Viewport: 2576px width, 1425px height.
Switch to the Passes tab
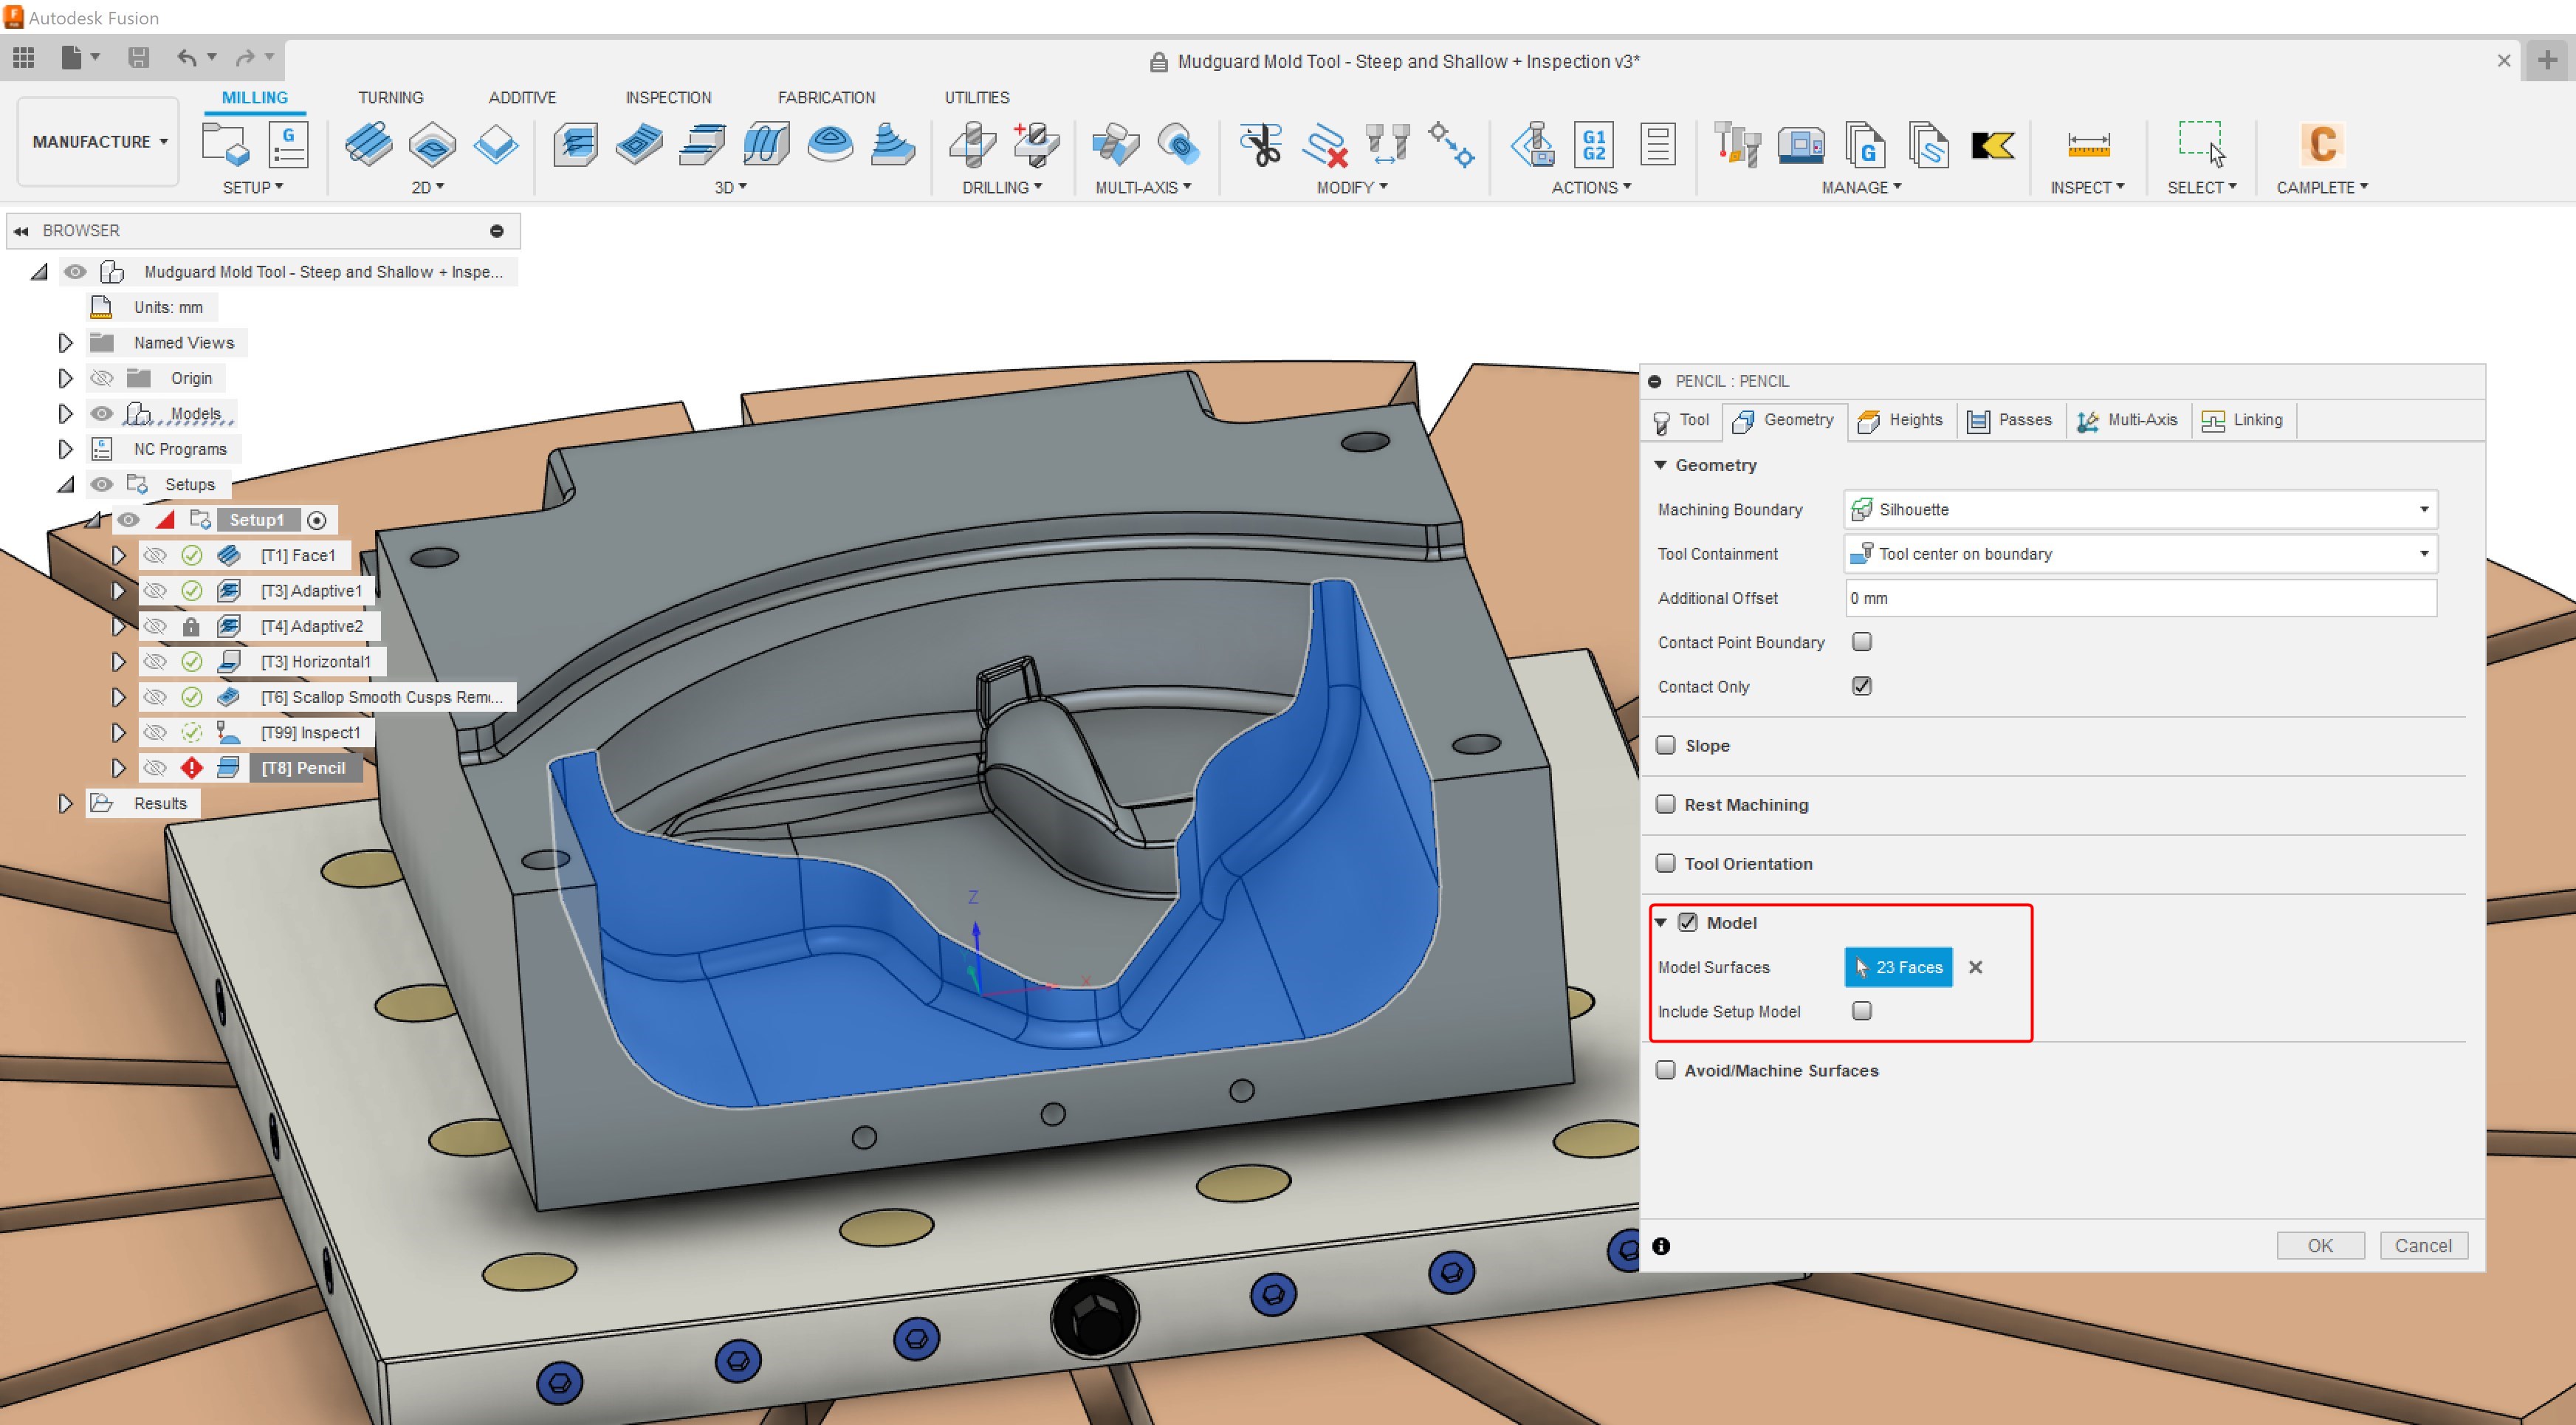point(2010,420)
